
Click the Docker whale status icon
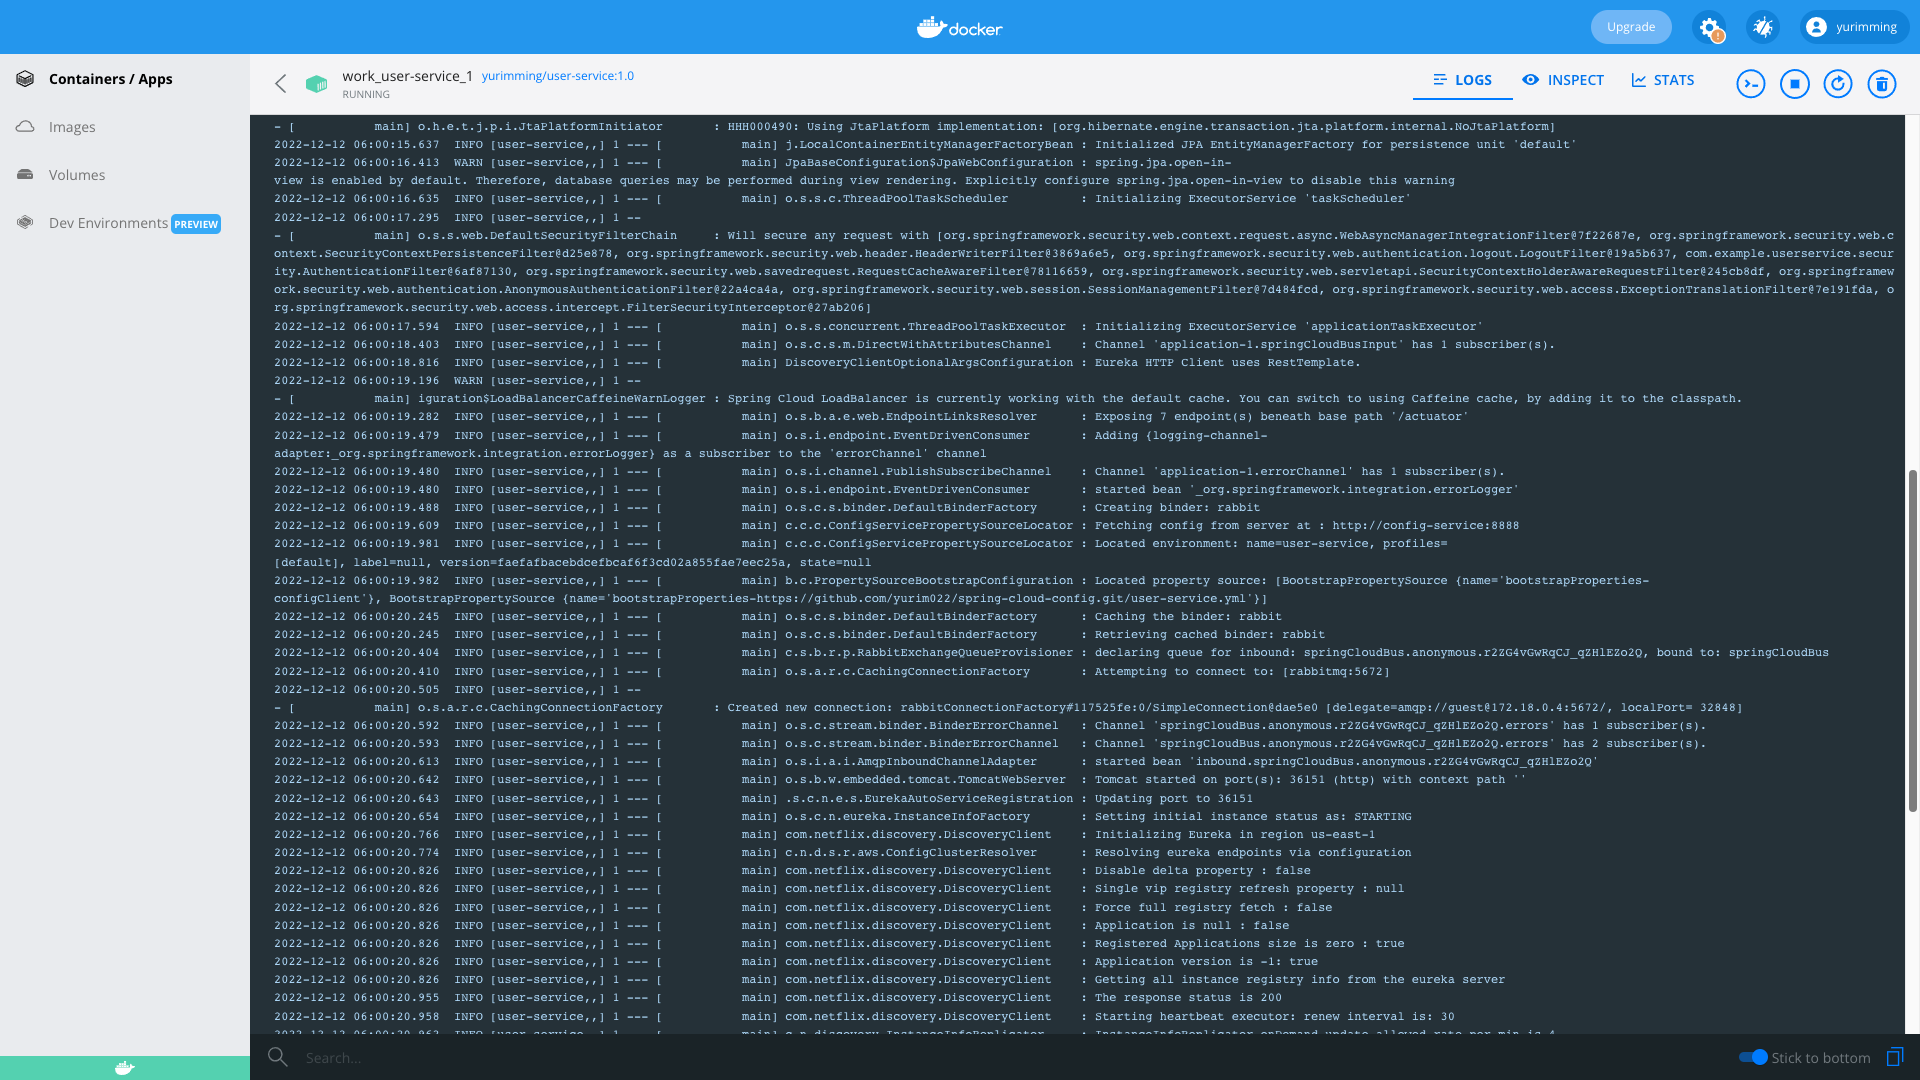tap(124, 1068)
